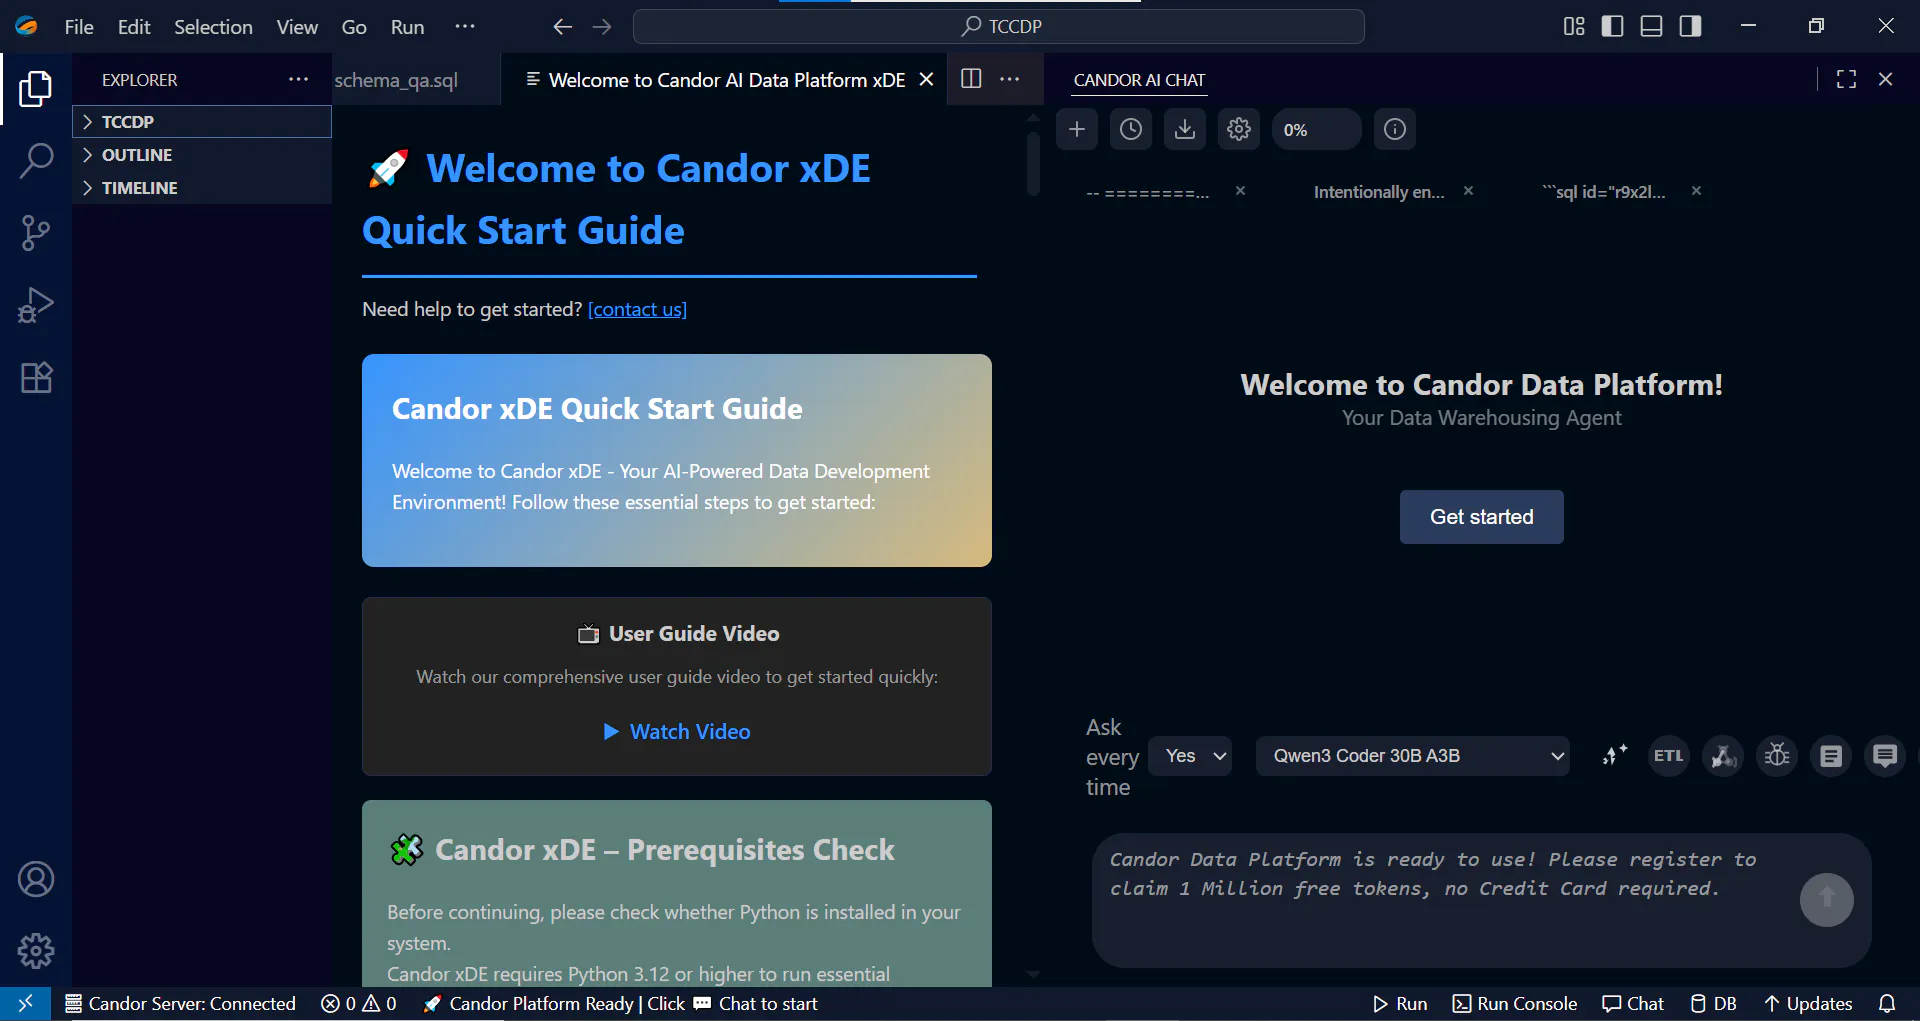Toggle Primary Side Bar layout button
This screenshot has width=1920, height=1021.
1612,26
